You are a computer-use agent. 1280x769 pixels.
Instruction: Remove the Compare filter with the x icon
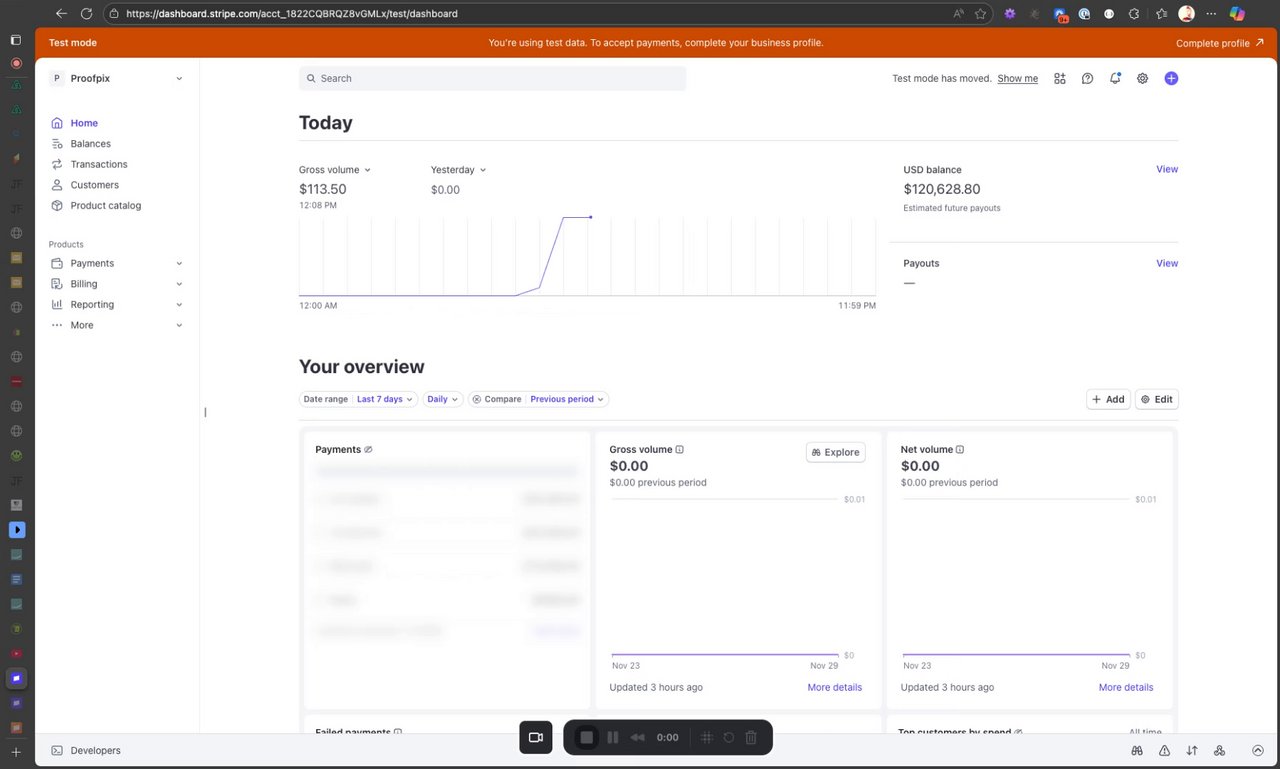[x=477, y=399]
